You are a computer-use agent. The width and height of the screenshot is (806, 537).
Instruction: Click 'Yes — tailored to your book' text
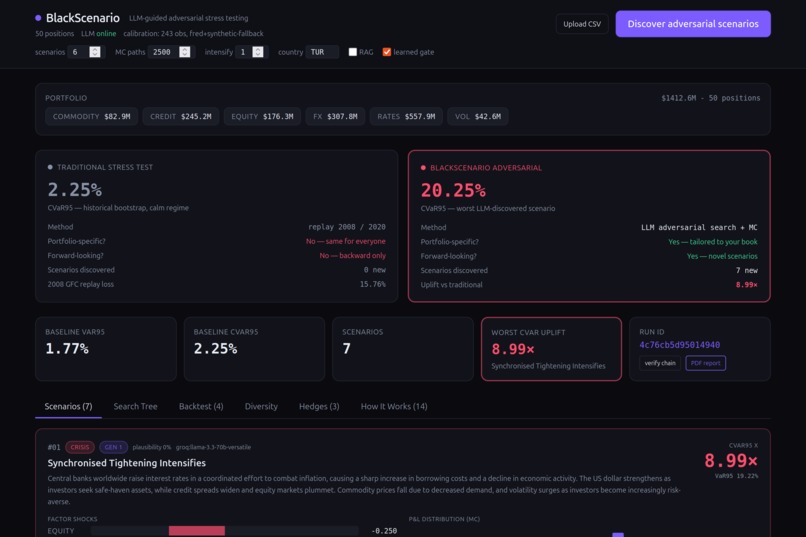[712, 242]
